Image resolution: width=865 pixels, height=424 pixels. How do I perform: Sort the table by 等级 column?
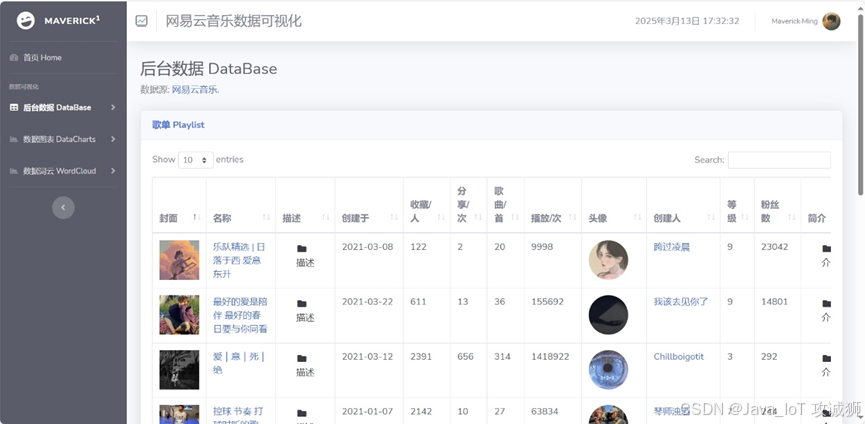(x=745, y=217)
